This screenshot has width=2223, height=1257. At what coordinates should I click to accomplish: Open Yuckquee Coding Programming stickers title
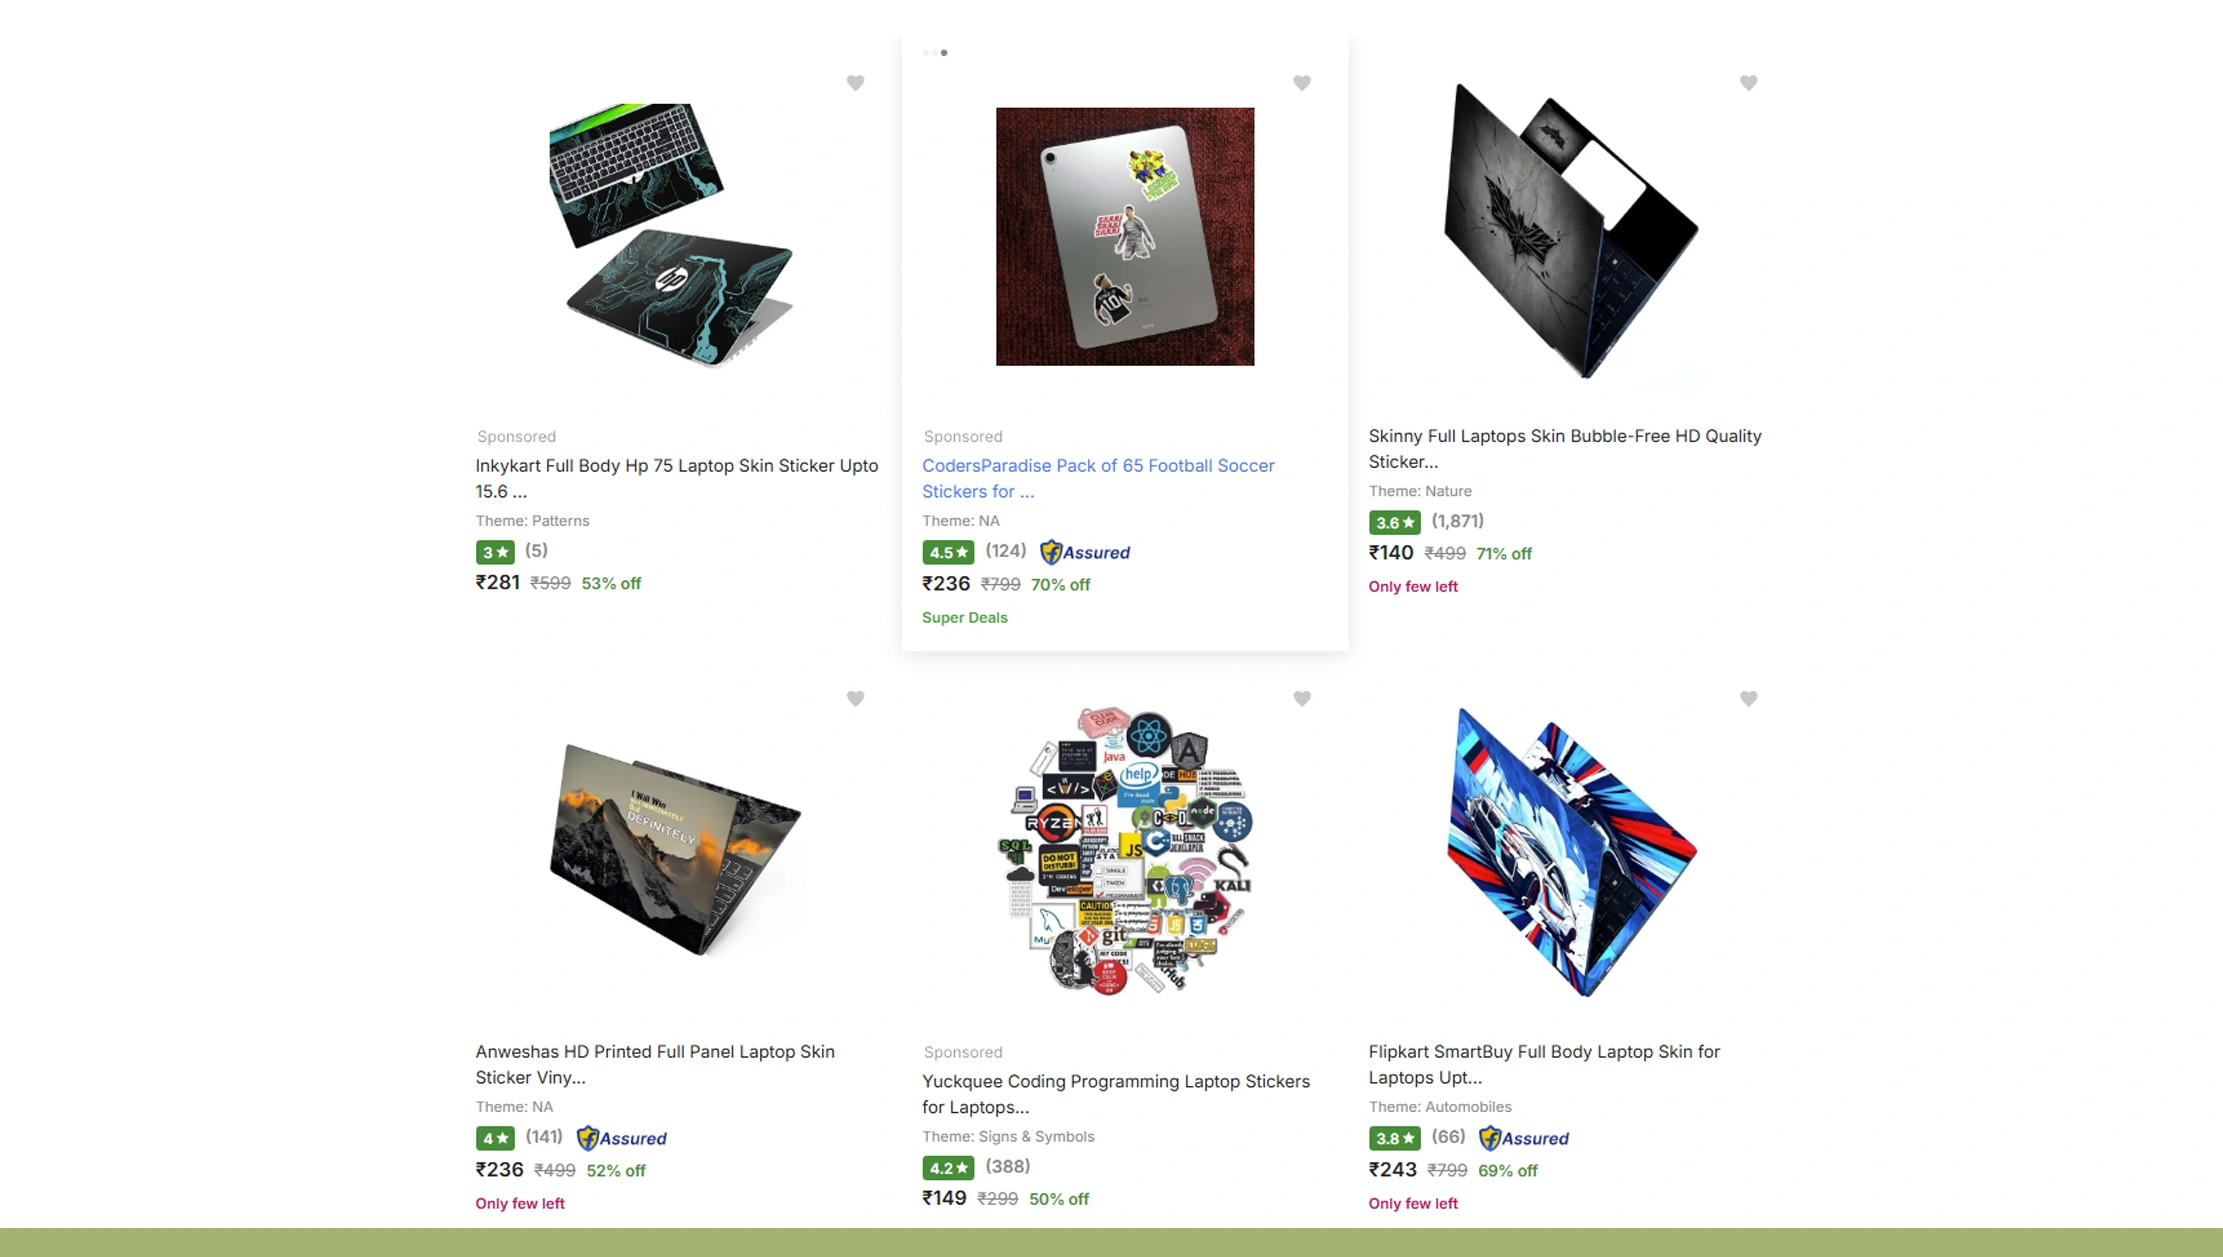click(1116, 1094)
